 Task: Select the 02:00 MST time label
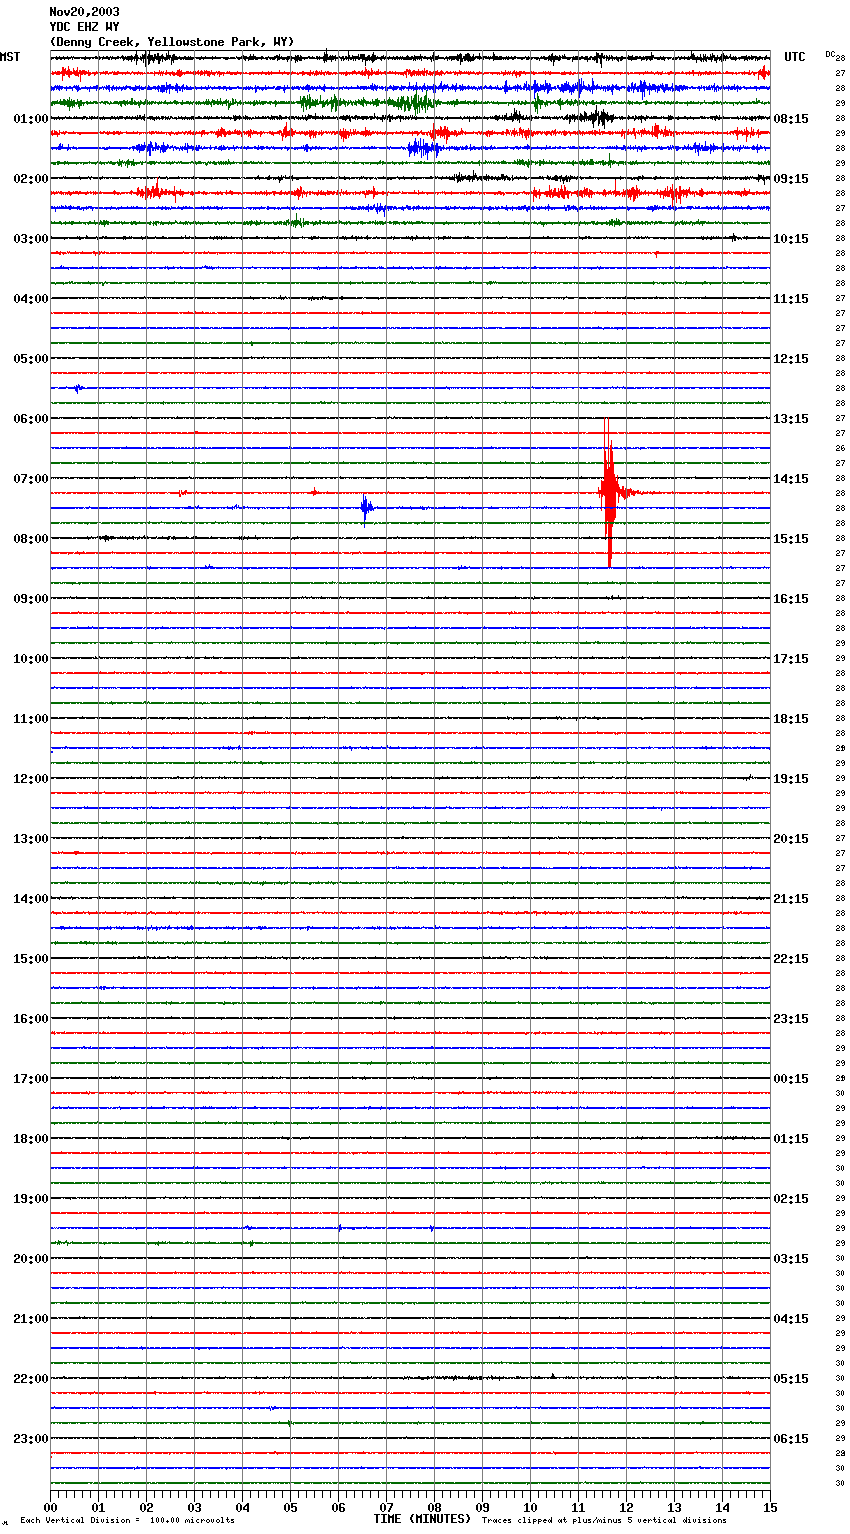coord(31,179)
